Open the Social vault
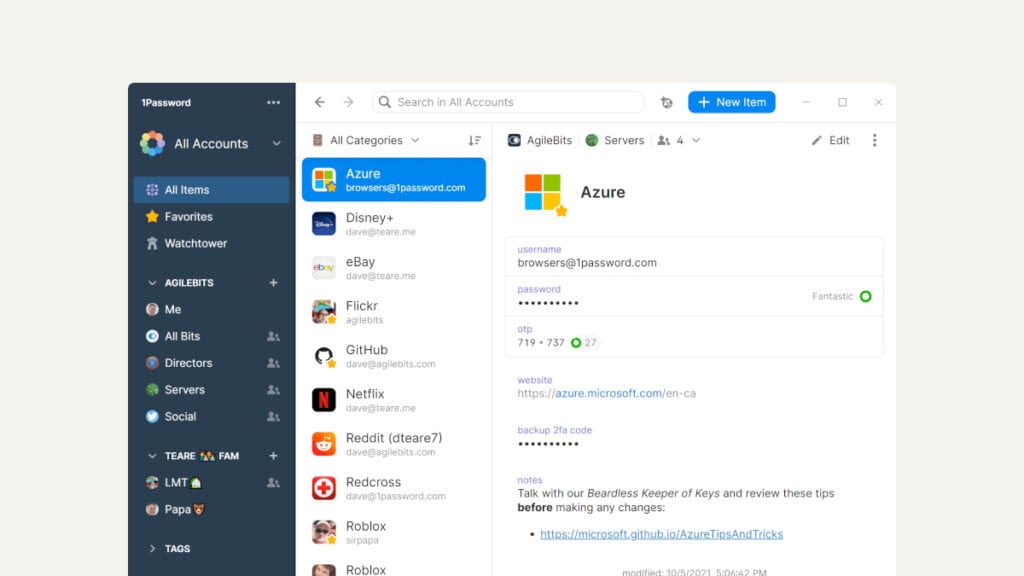This screenshot has width=1024, height=576. (212, 417)
